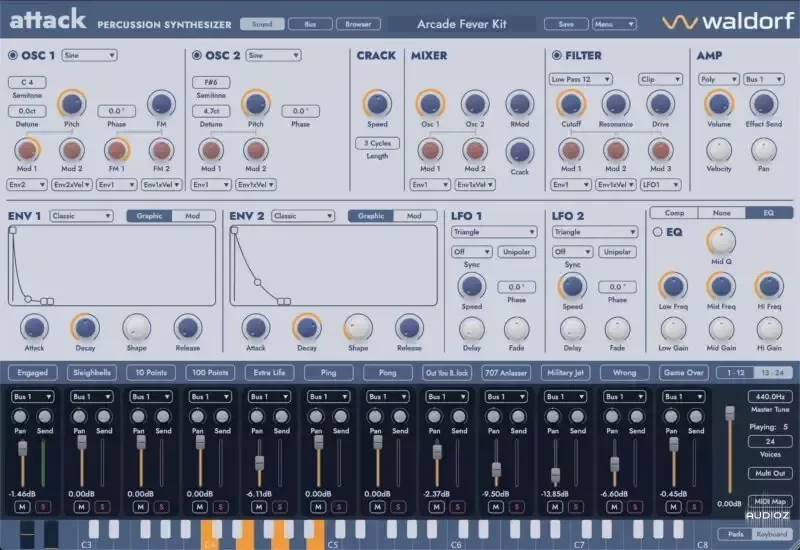Adjust the Engaged channel volume fader
This screenshot has width=800, height=550.
22,448
